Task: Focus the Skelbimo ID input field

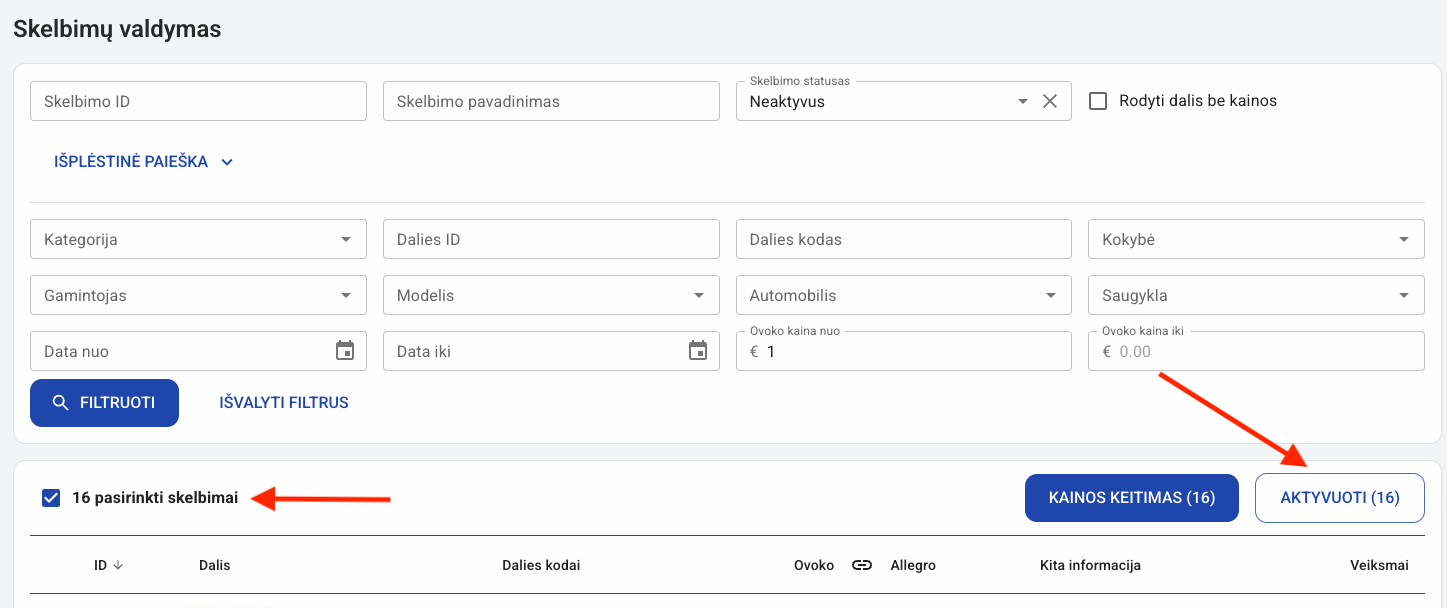Action: pyautogui.click(x=198, y=101)
